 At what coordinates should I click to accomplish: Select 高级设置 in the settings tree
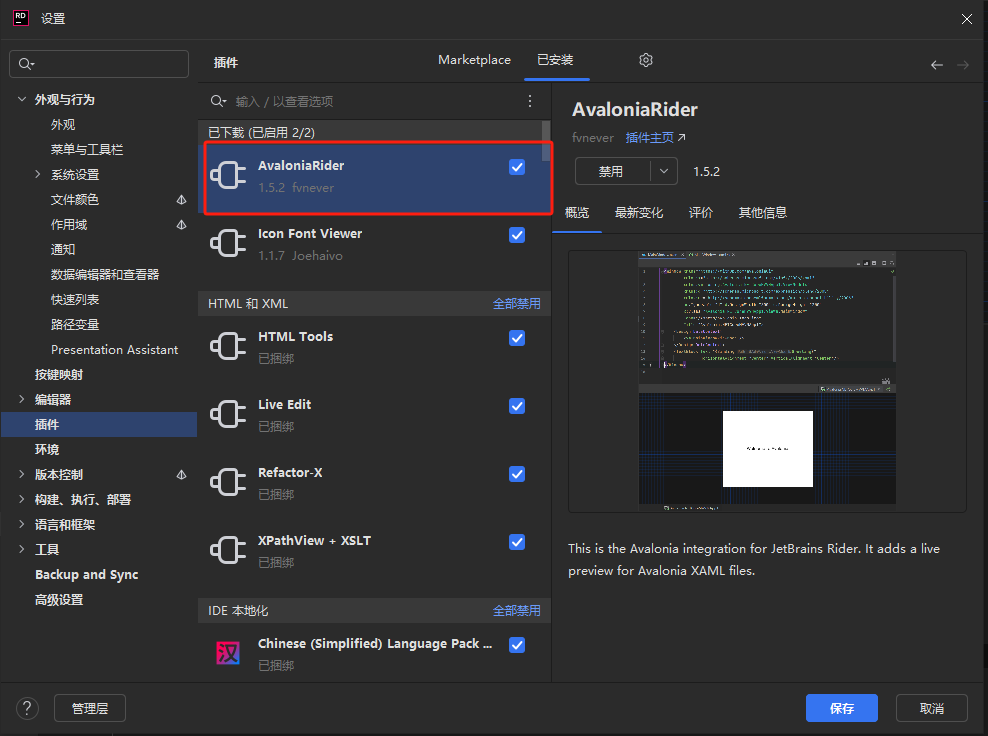(59, 600)
